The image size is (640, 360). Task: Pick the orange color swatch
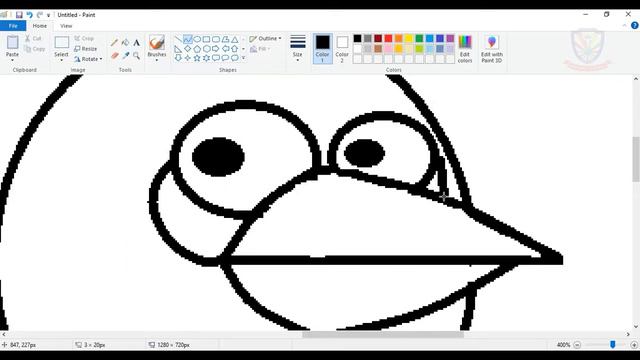[x=399, y=38]
